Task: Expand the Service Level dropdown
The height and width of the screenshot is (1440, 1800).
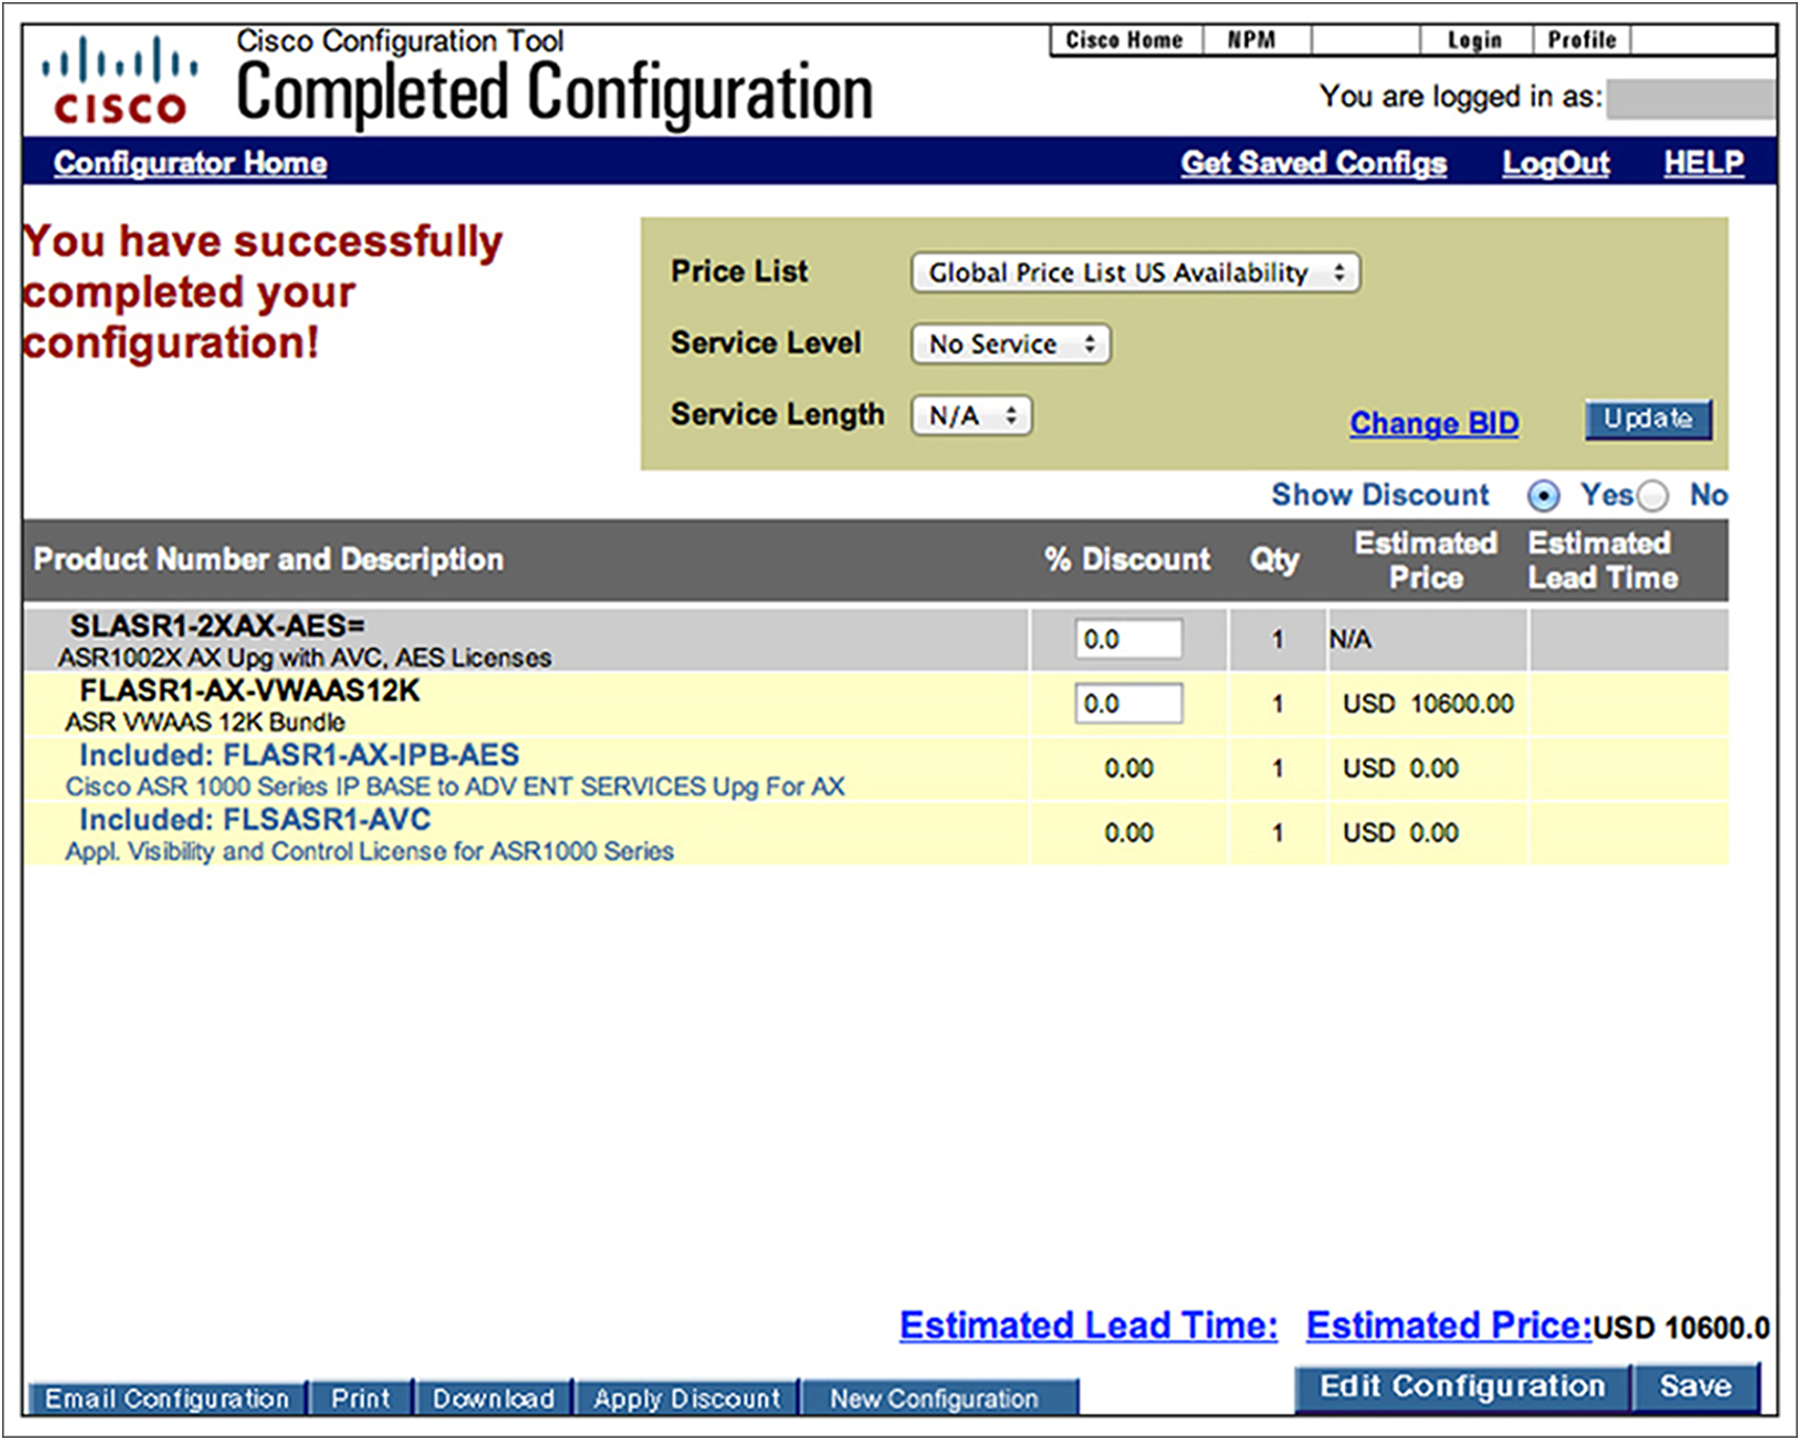Action: click(x=1010, y=345)
